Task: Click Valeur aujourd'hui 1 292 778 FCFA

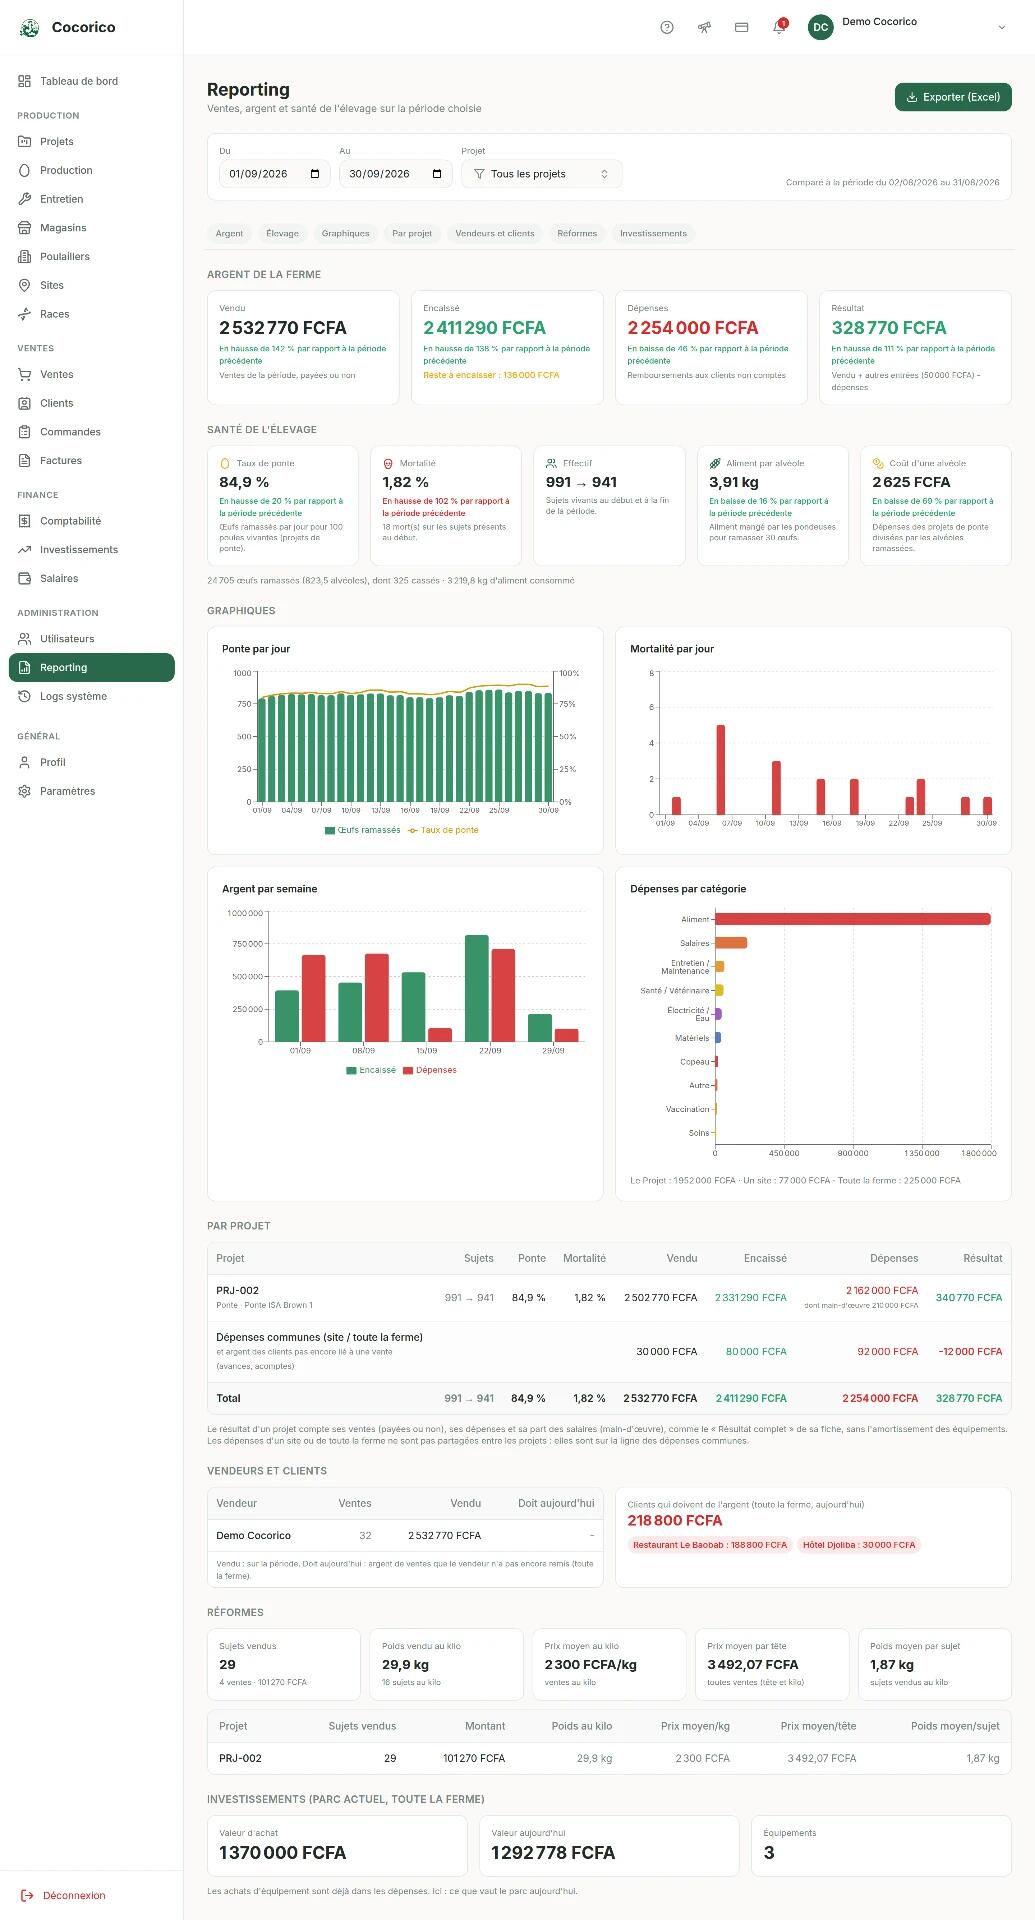Action: click(553, 1853)
